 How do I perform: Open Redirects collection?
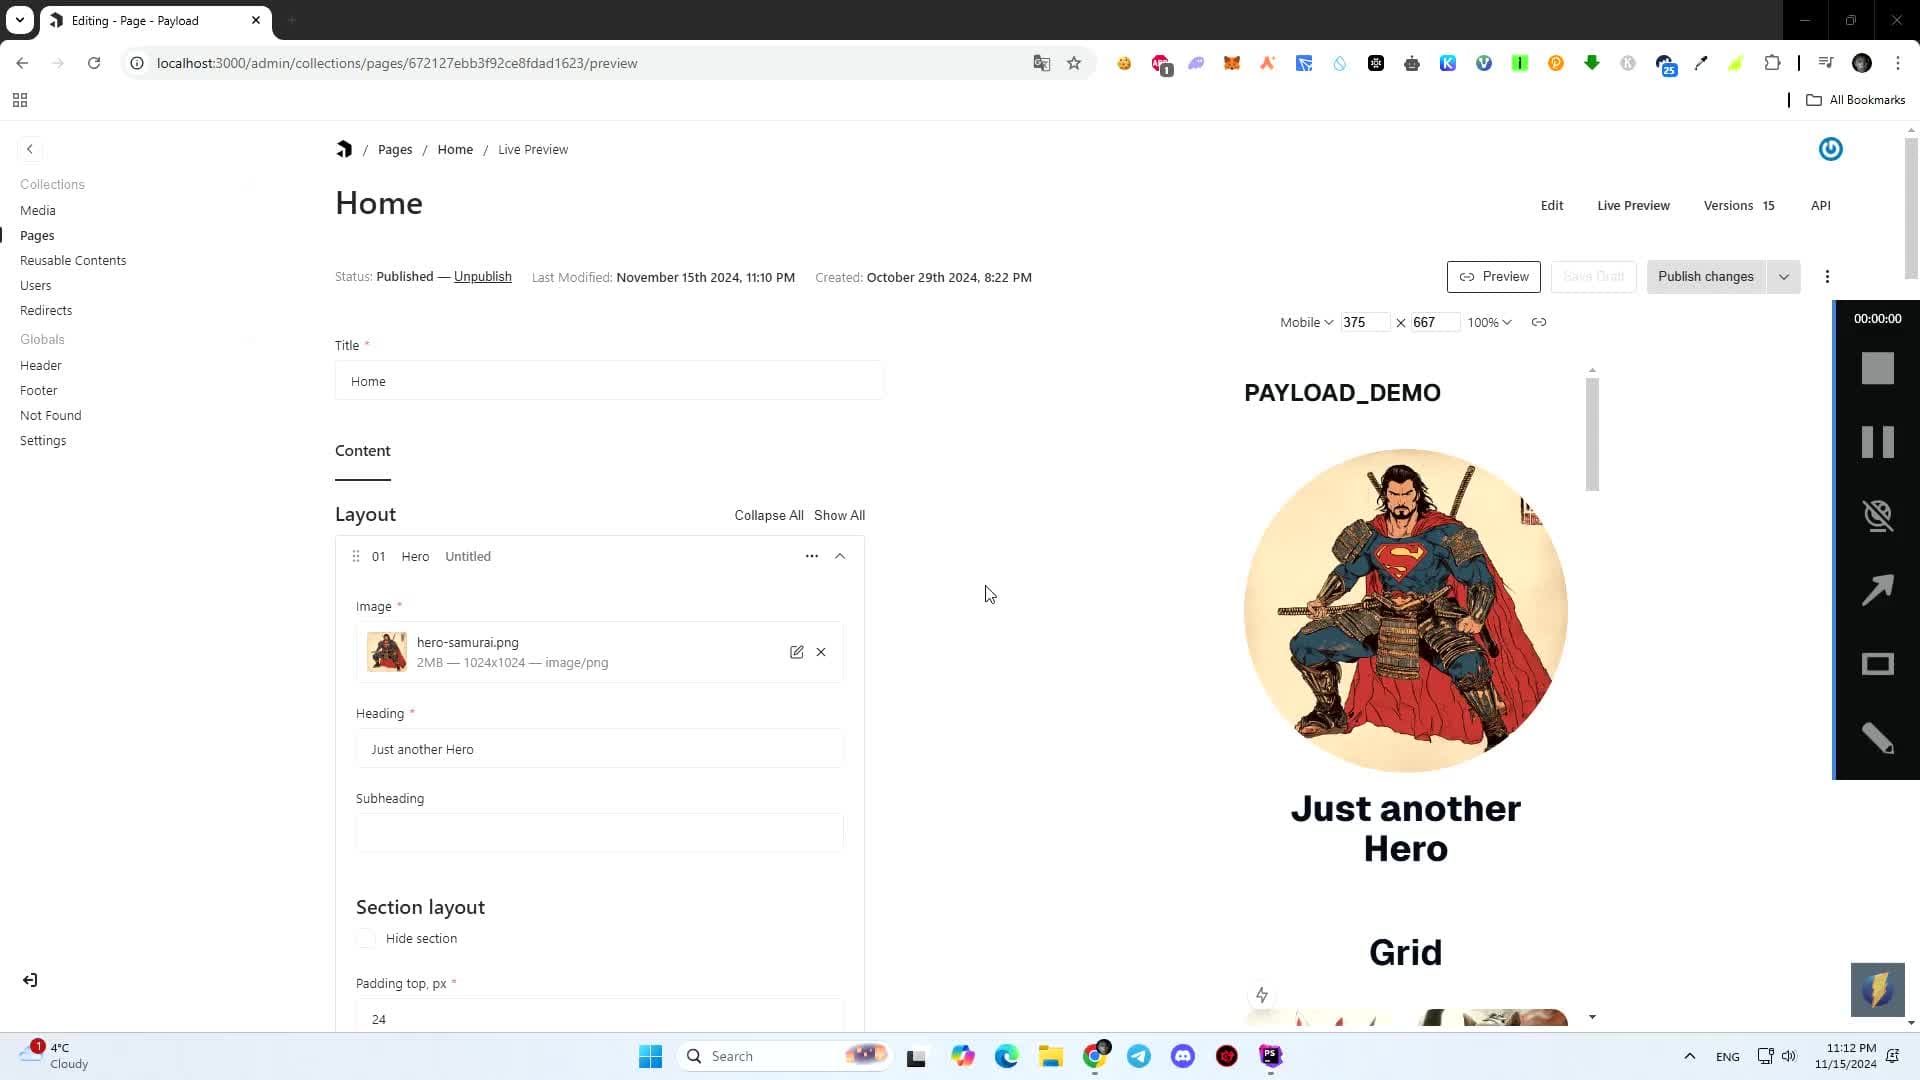[x=46, y=310]
